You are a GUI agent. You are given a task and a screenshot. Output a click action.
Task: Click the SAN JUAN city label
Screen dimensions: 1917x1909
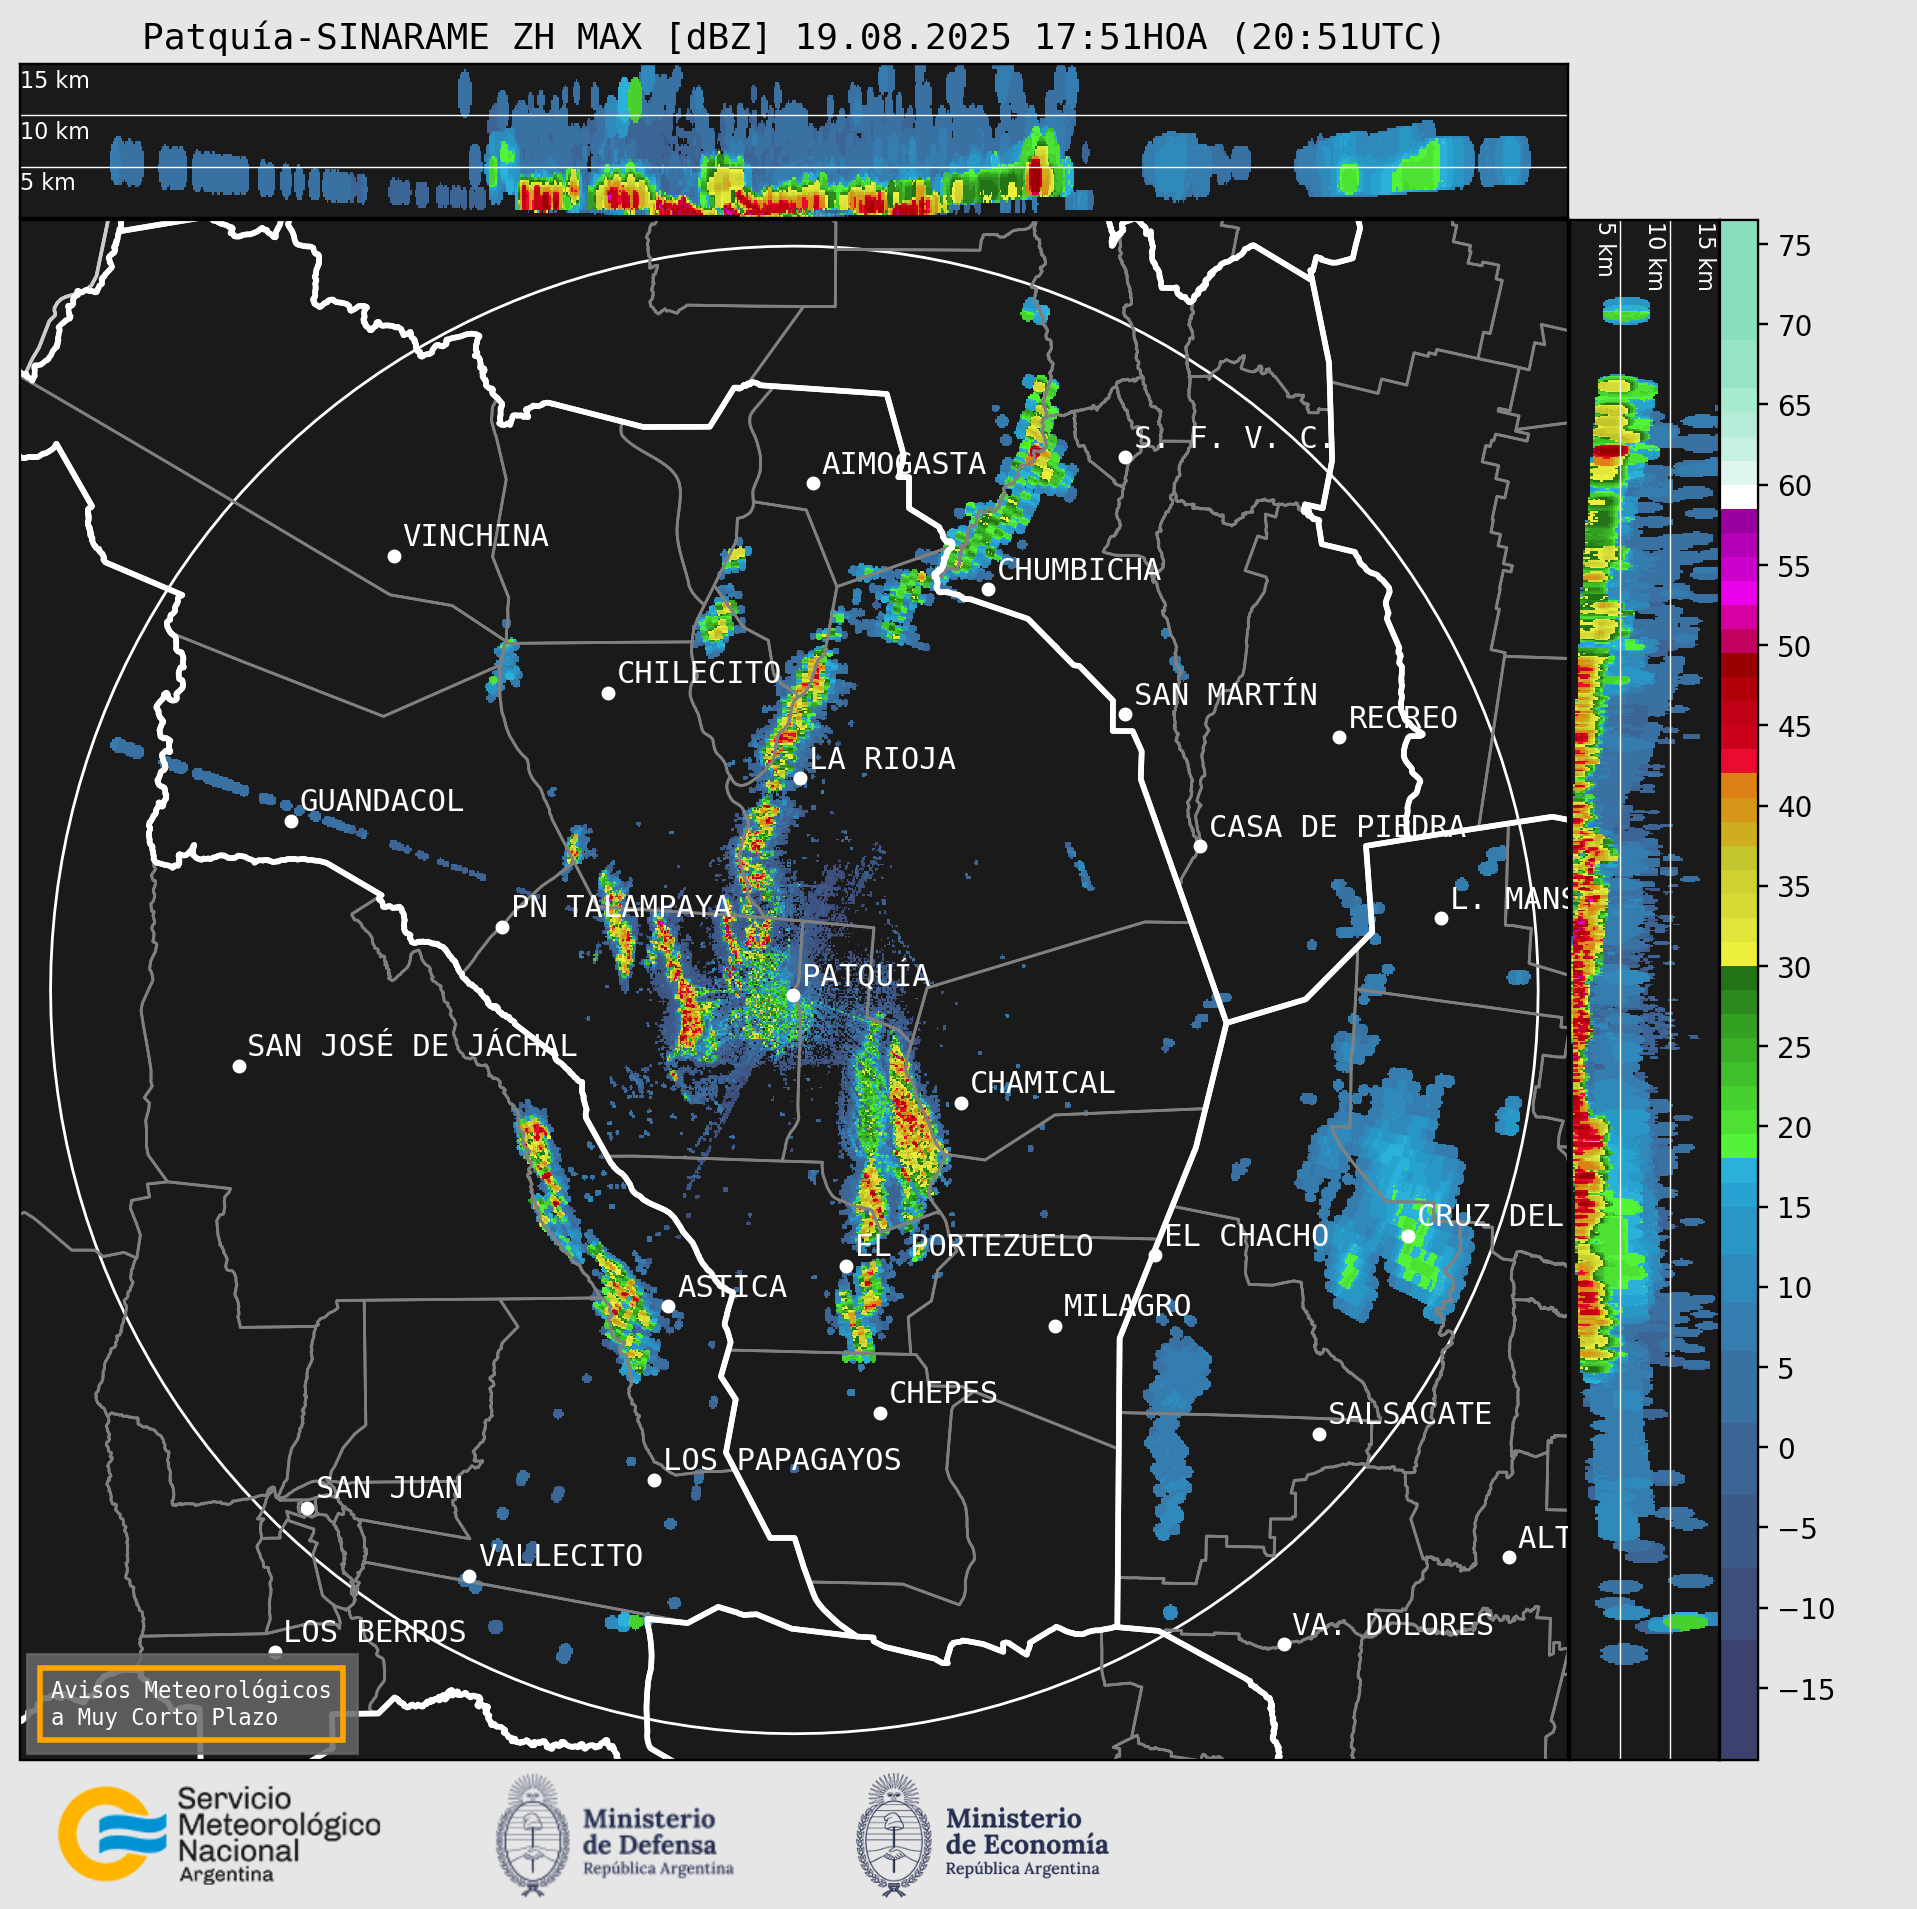389,1488
